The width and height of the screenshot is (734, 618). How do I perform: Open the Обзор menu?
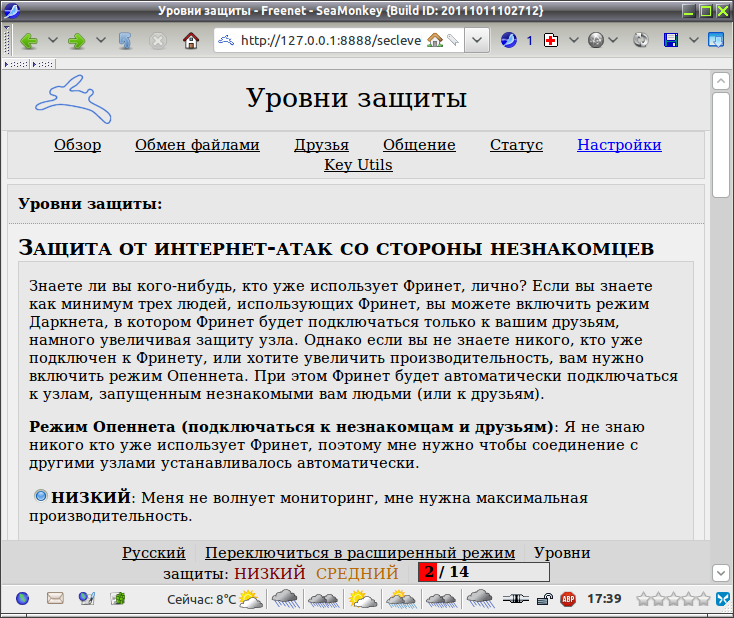point(77,145)
